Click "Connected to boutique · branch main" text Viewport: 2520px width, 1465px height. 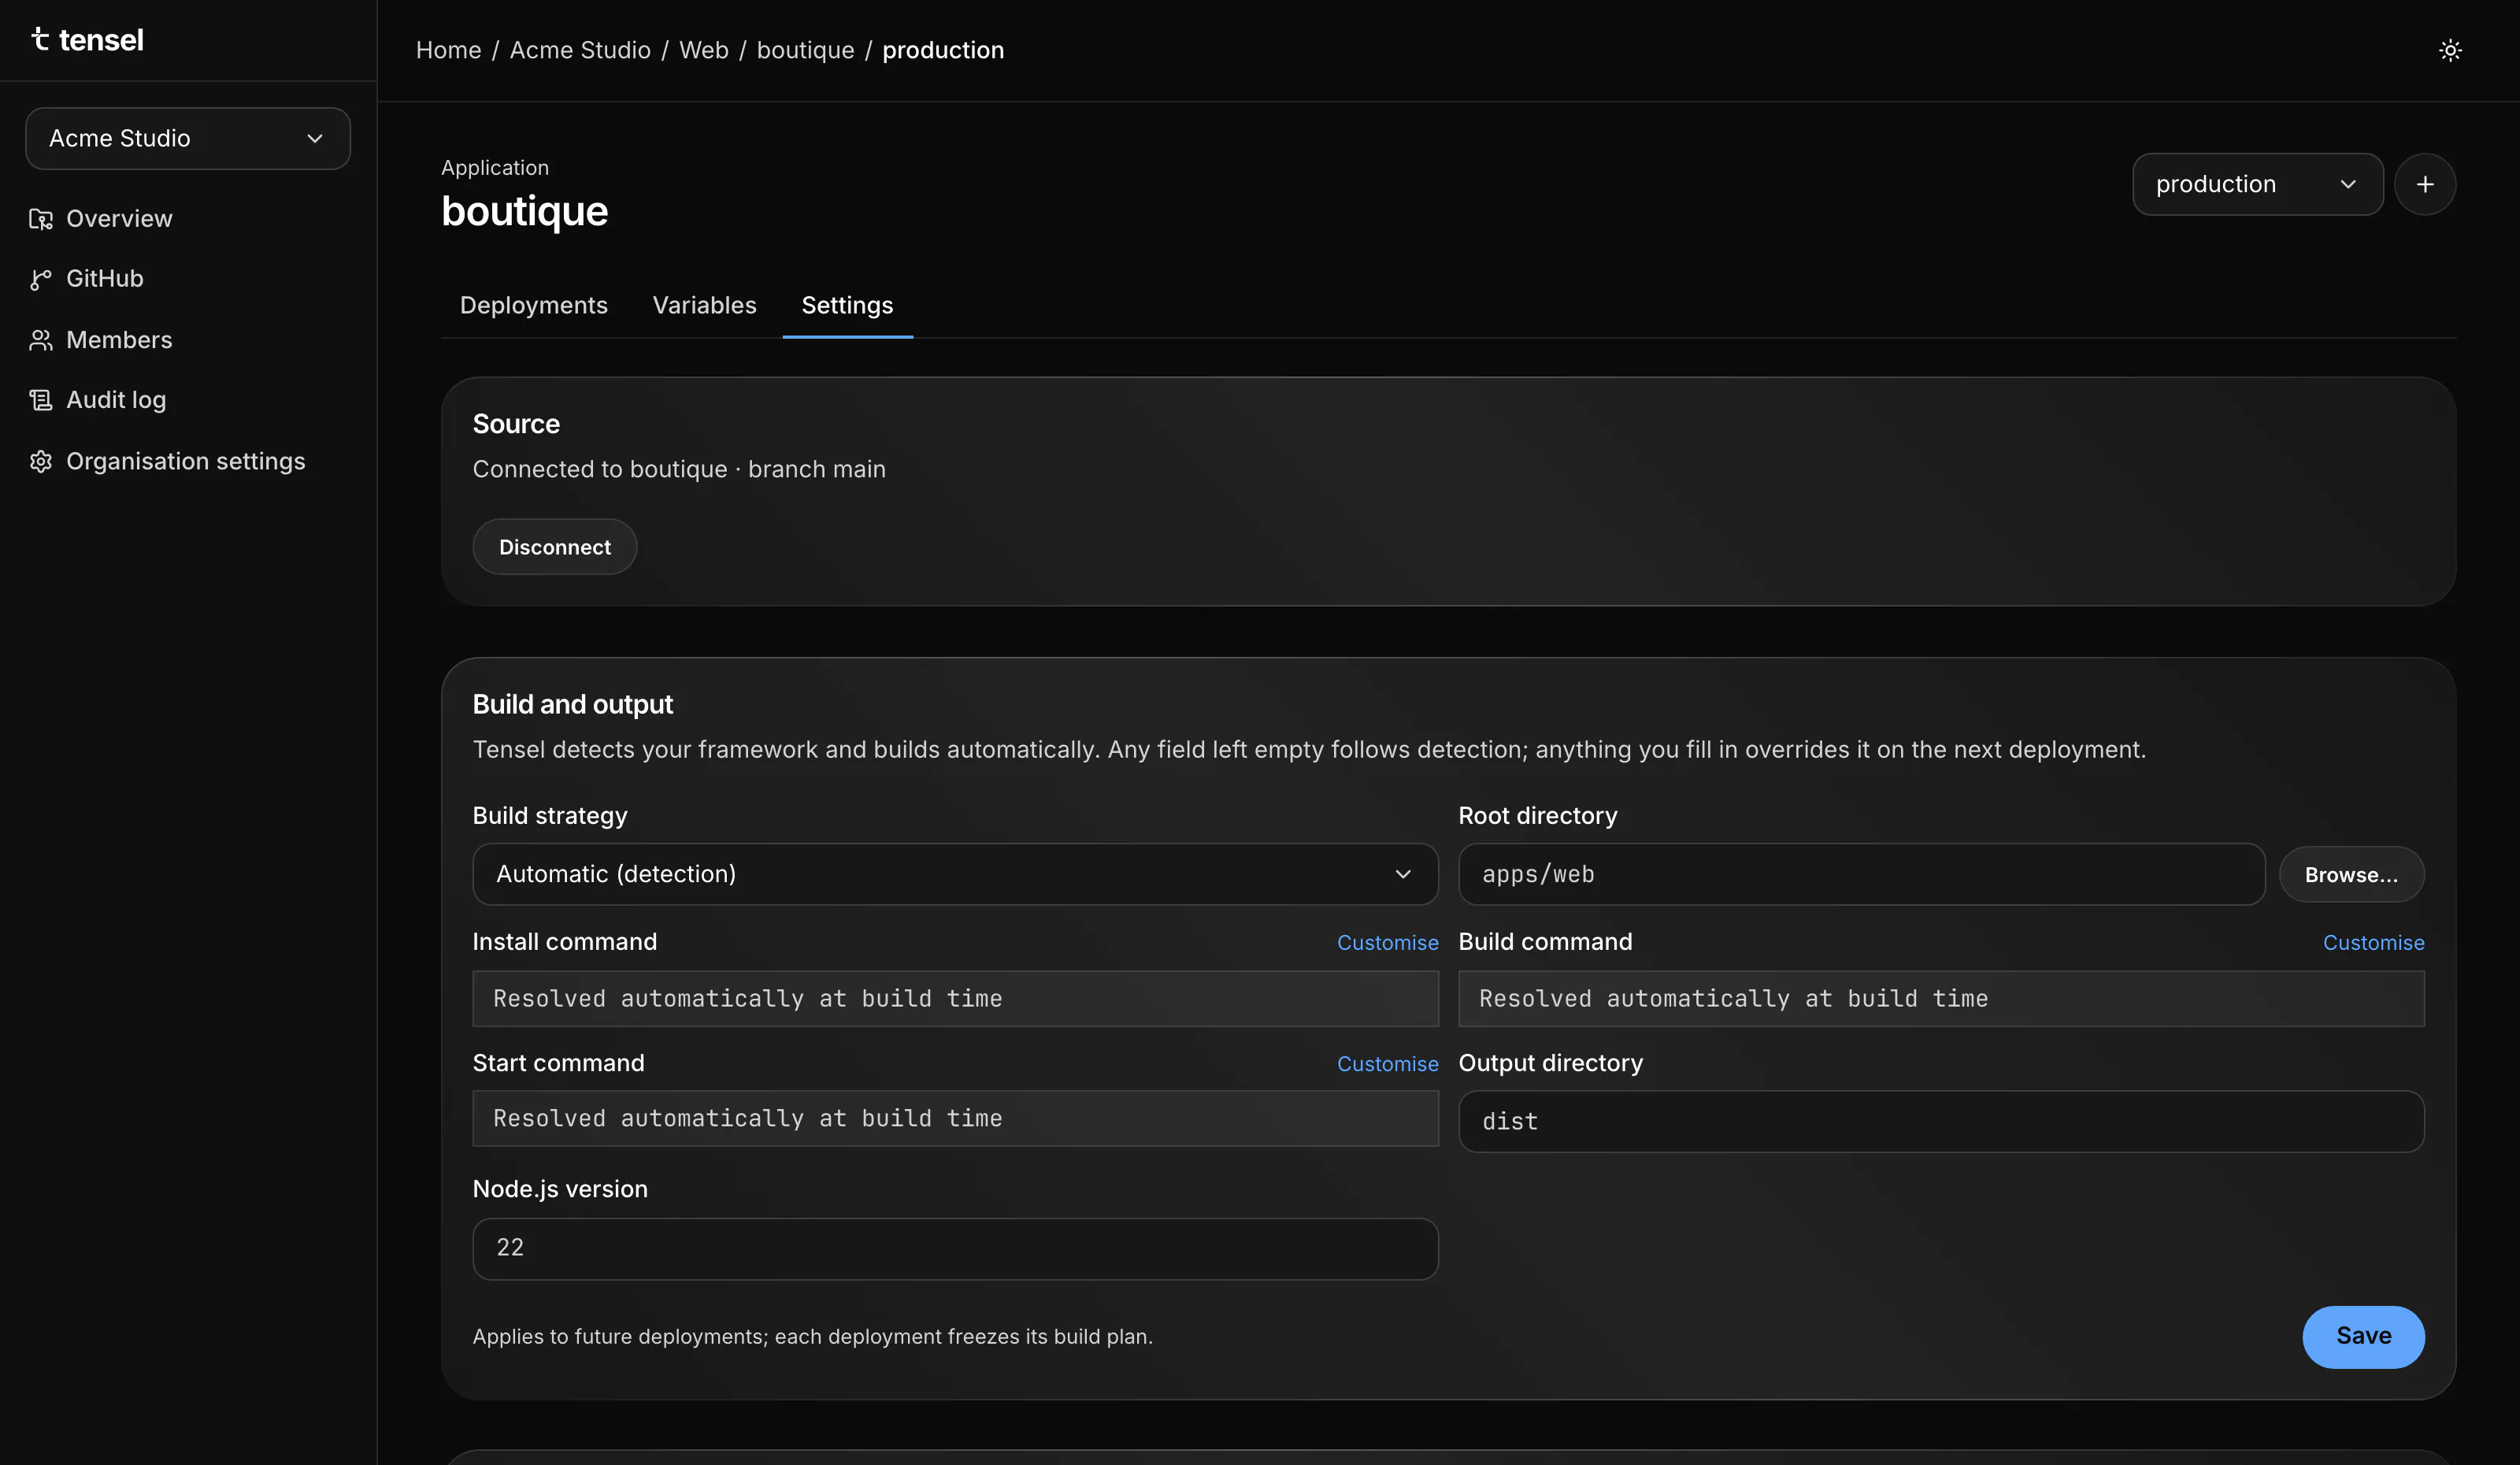pyautogui.click(x=679, y=469)
